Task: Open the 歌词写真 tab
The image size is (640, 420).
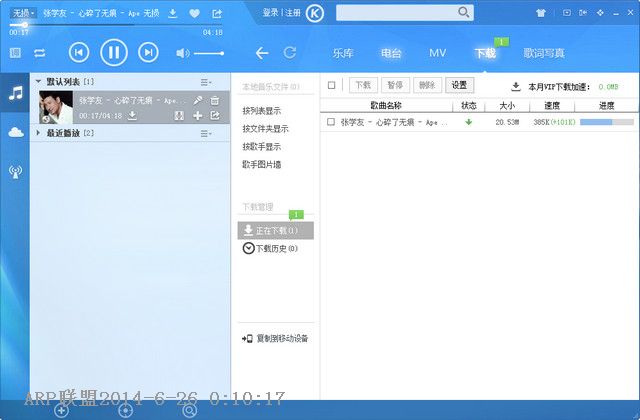Action: [544, 52]
